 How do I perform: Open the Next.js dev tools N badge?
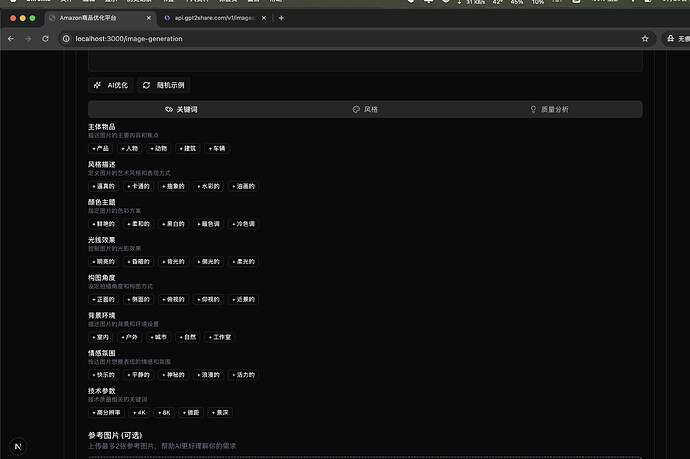click(18, 446)
